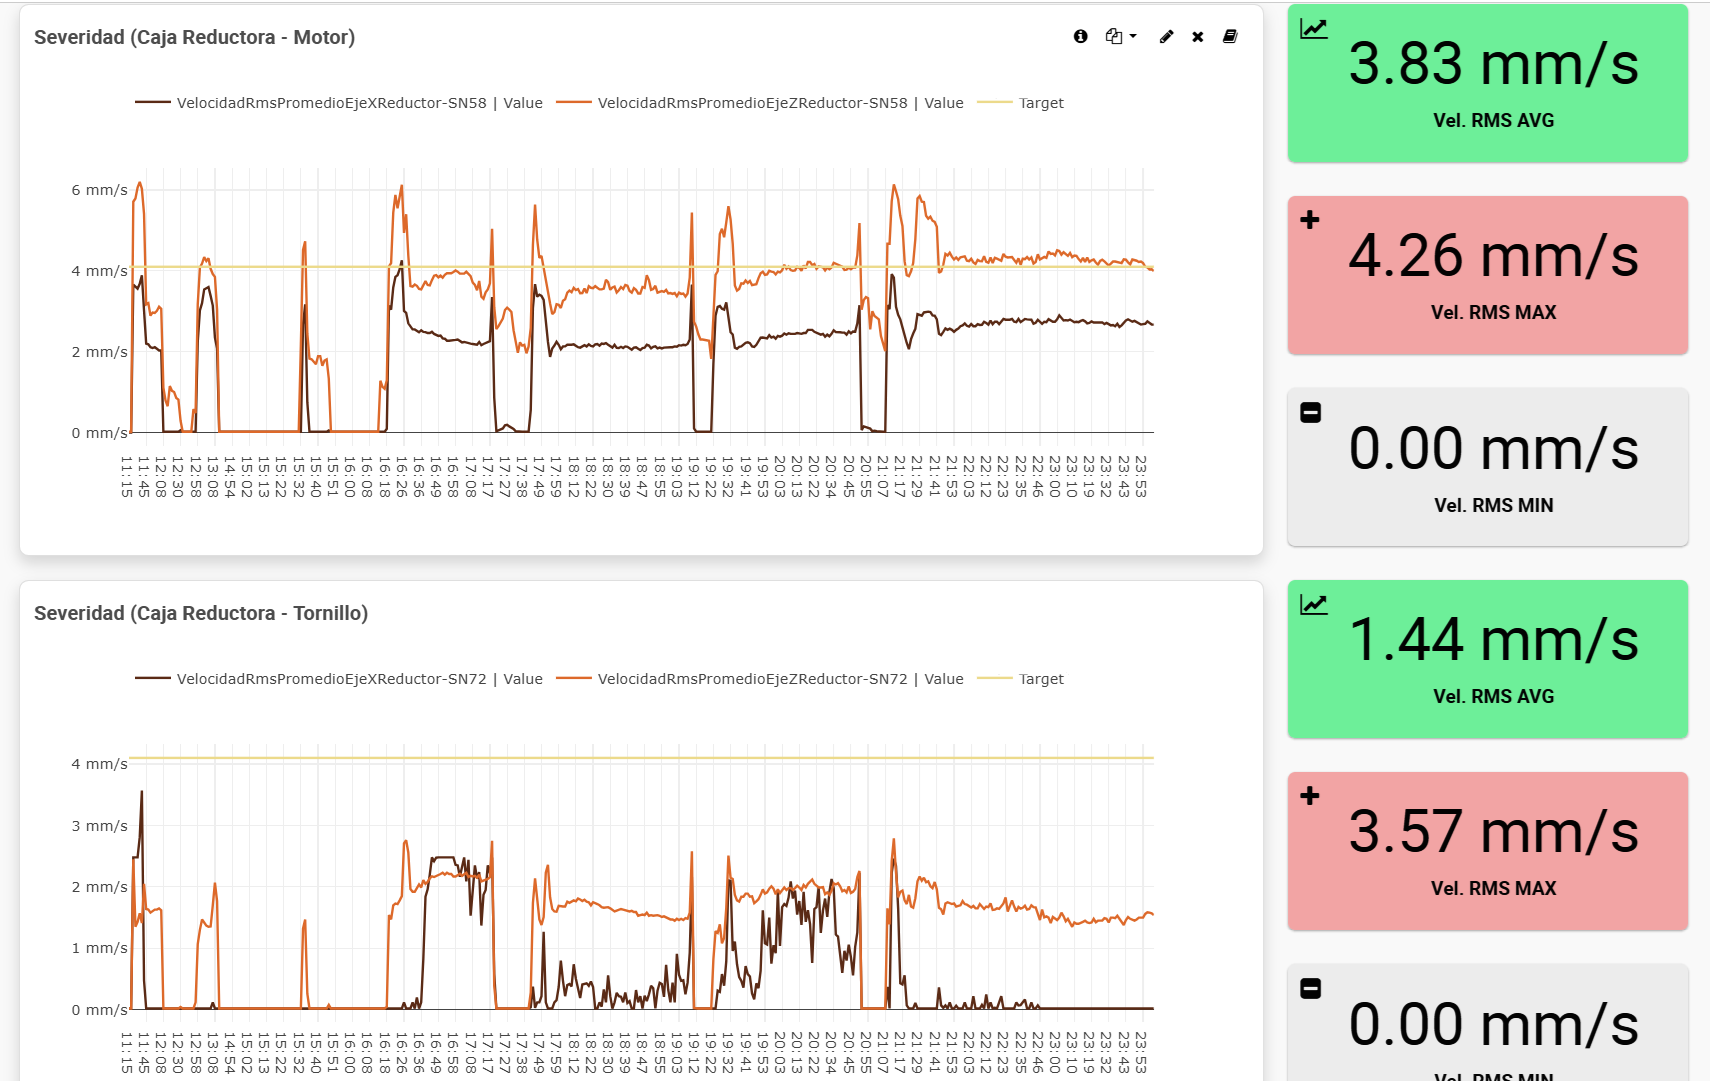Click the trend chart icon on the 1.44 mm/s card
1710x1081 pixels.
[1313, 604]
